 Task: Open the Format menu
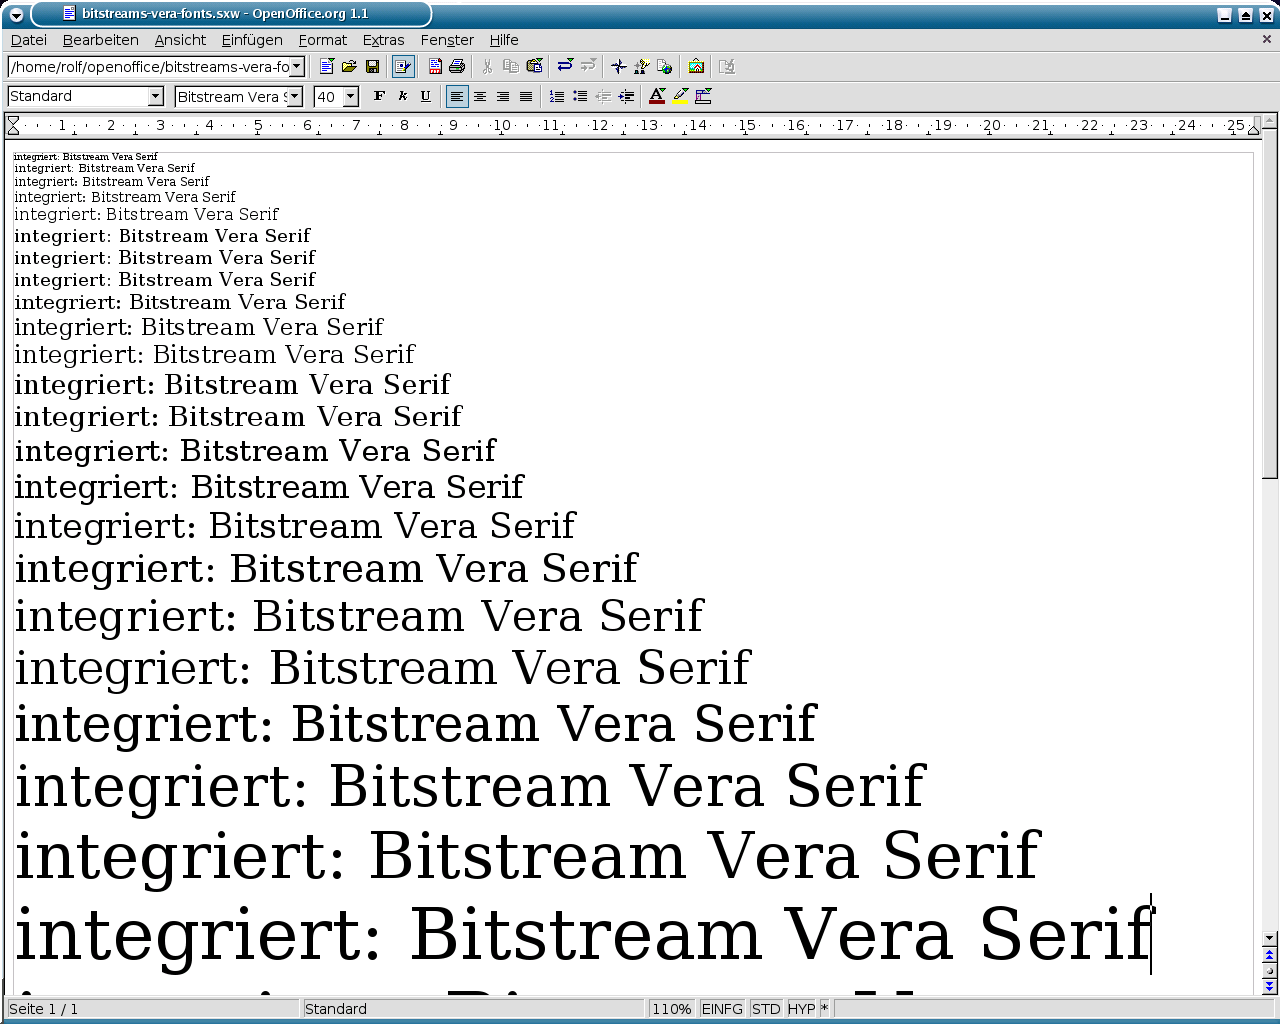pos(322,40)
